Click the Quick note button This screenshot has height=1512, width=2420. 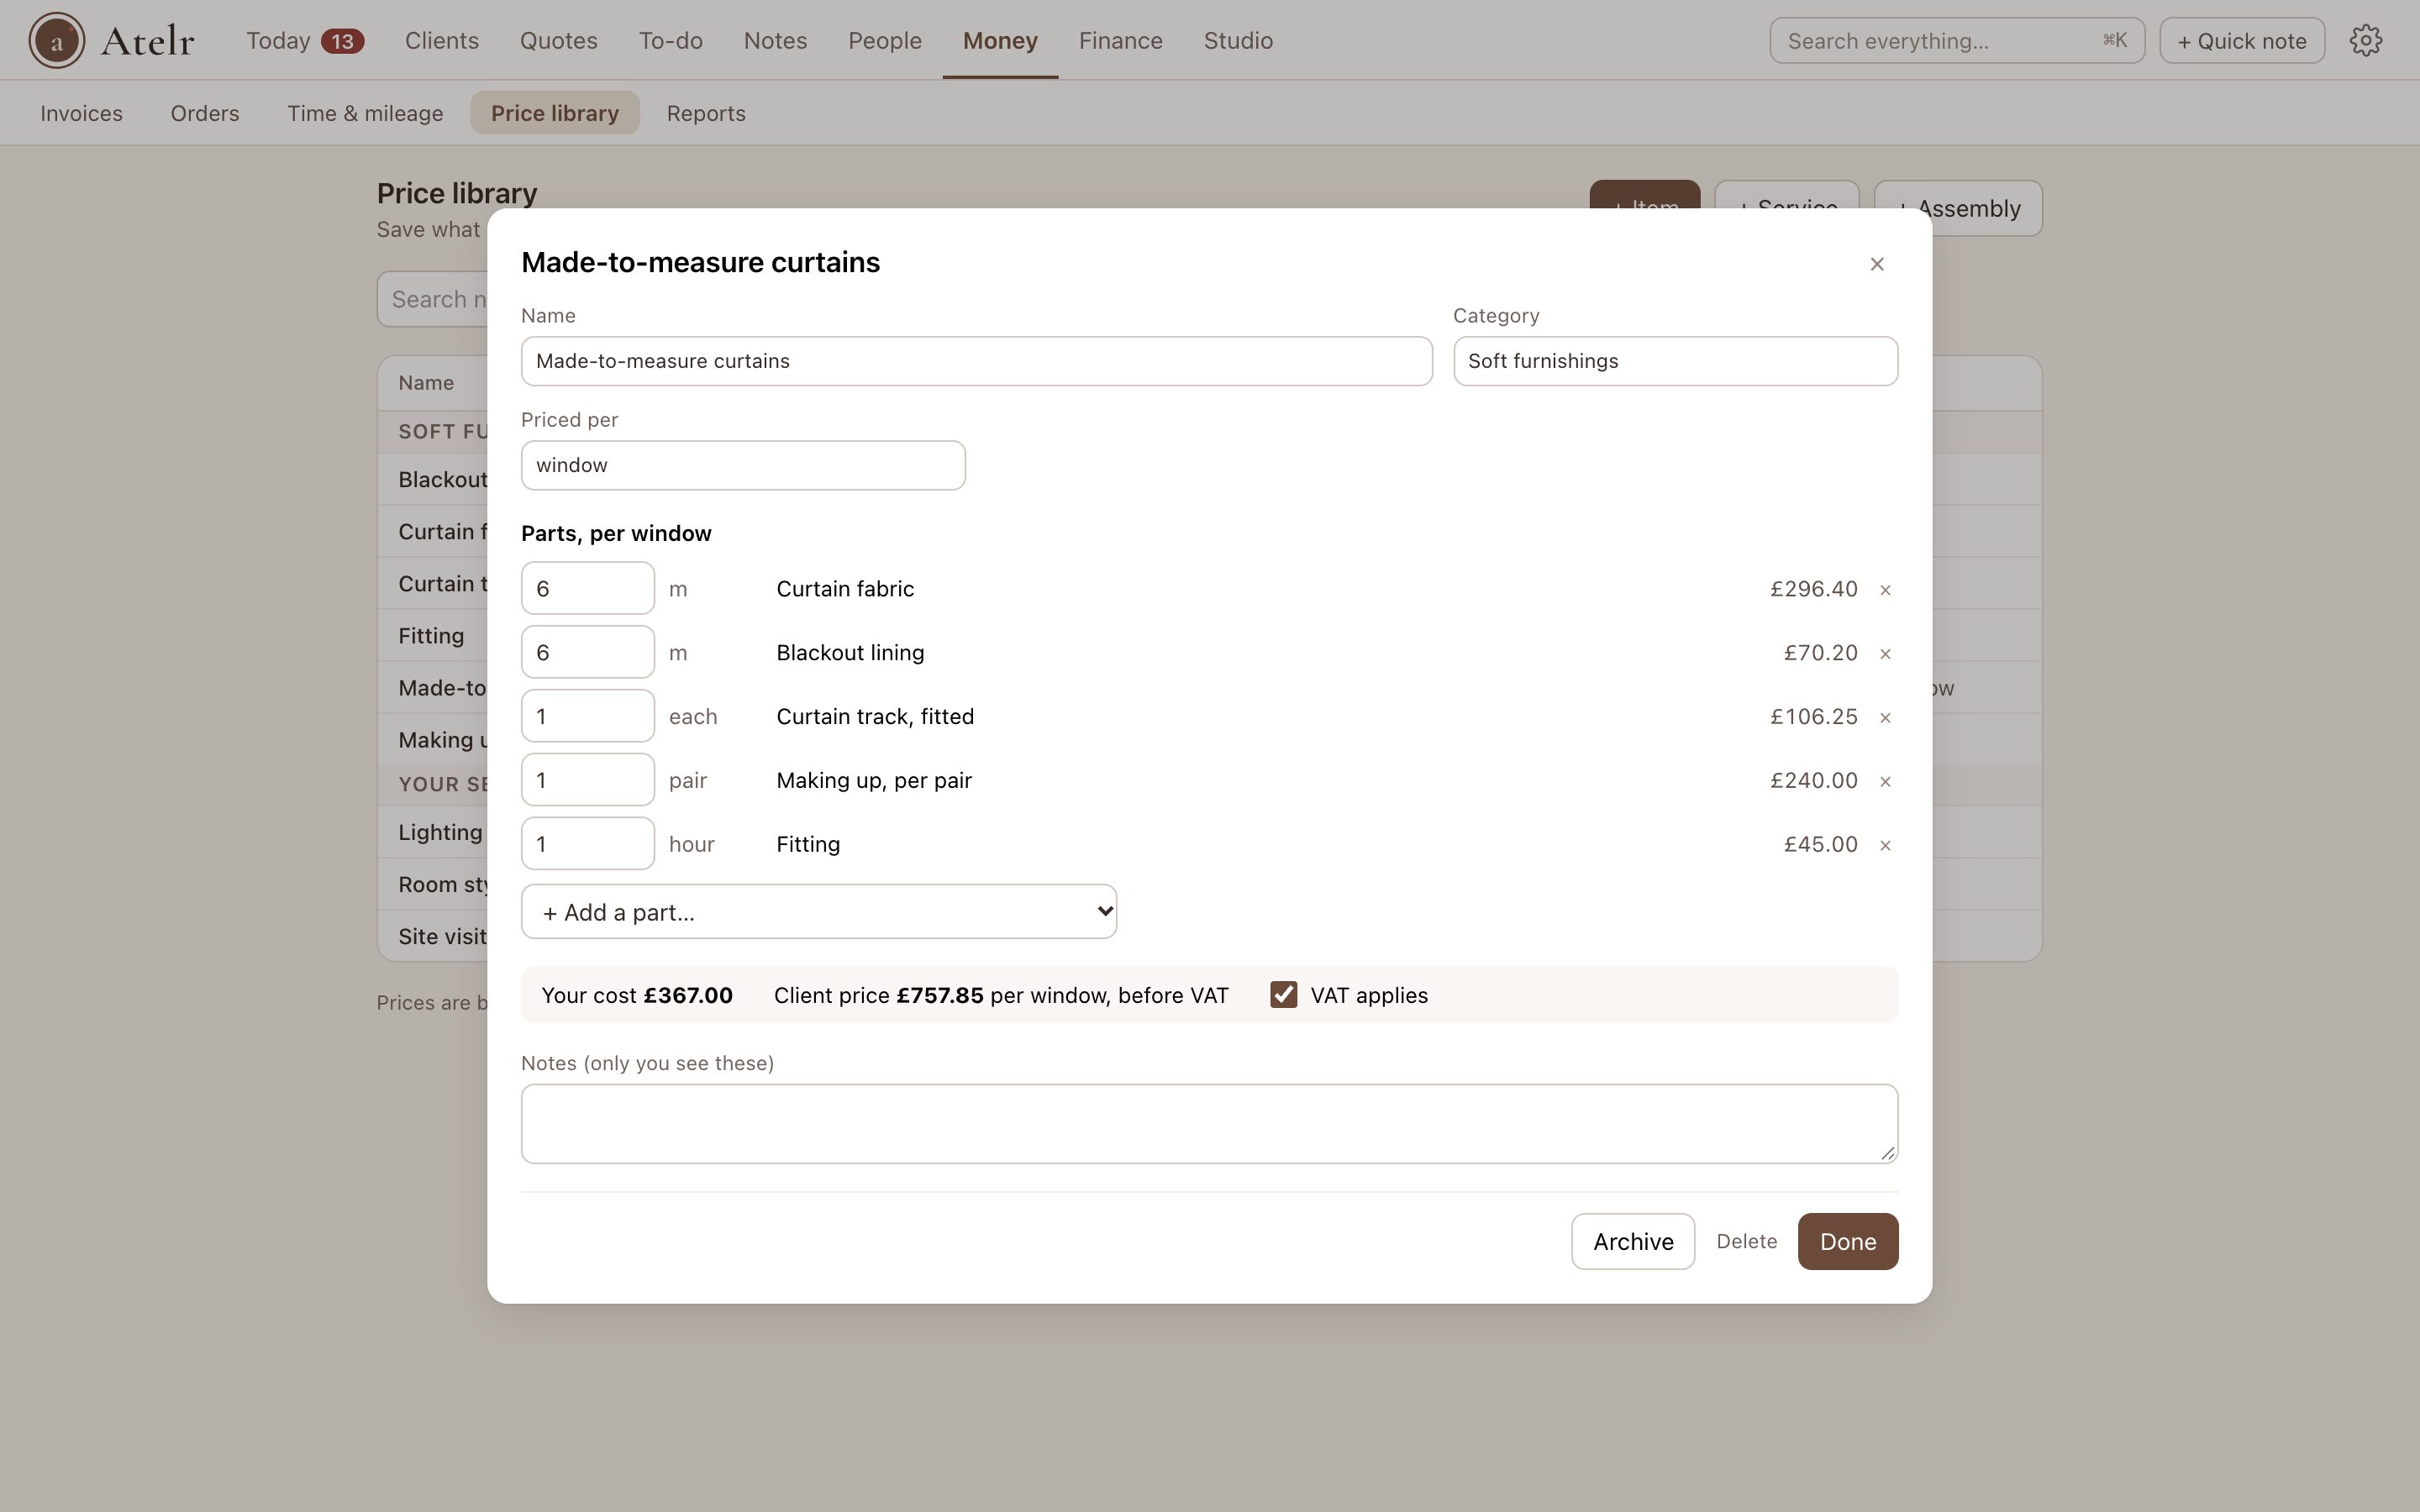click(x=2242, y=41)
